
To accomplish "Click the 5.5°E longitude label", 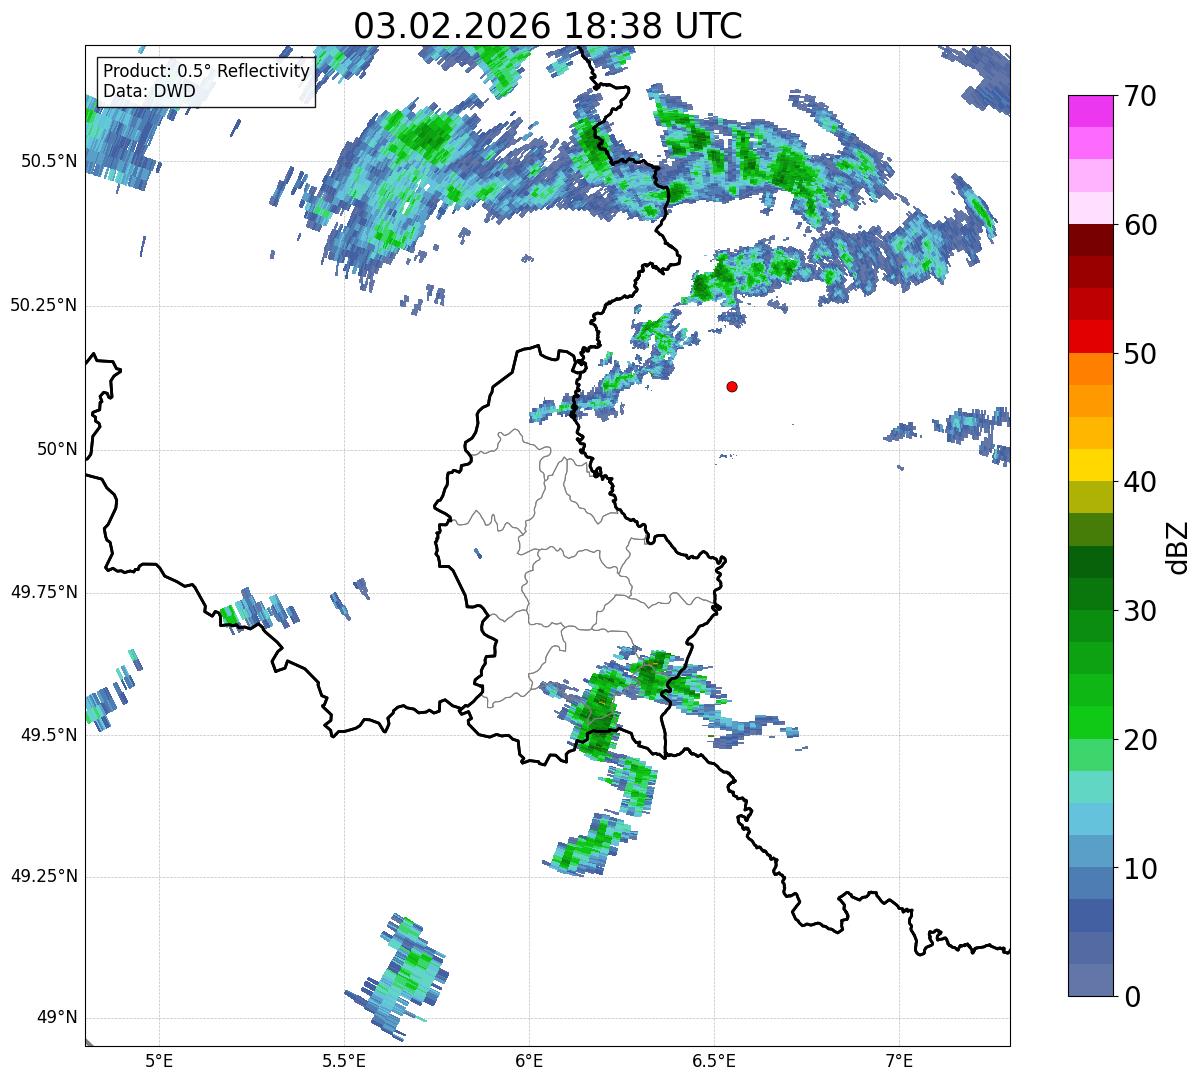I will click(344, 1060).
